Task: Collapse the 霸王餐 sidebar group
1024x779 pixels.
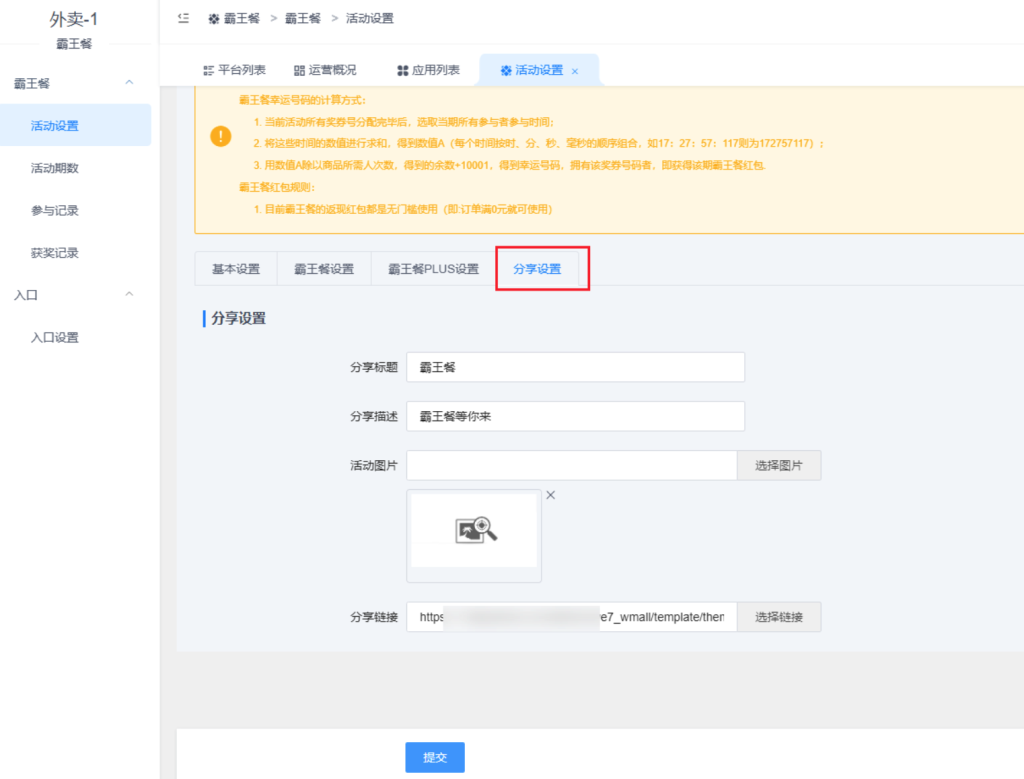Action: [129, 83]
